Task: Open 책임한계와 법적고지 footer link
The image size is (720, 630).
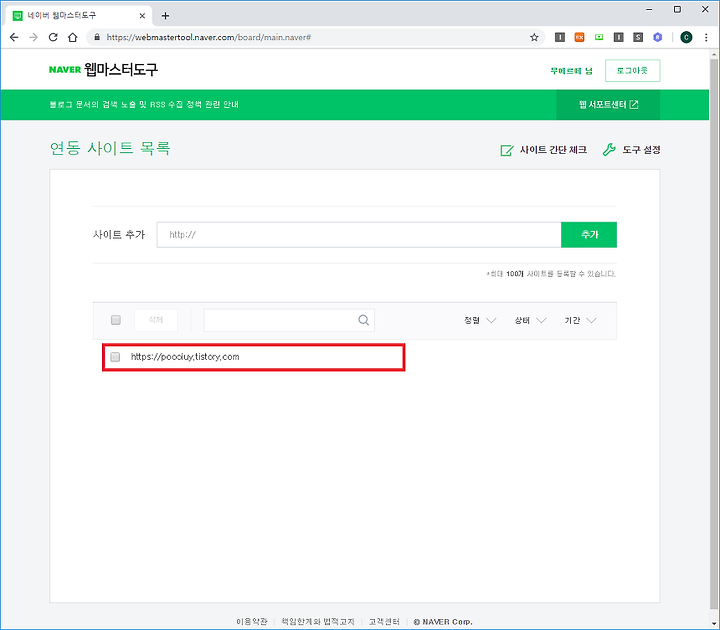Action: point(318,621)
